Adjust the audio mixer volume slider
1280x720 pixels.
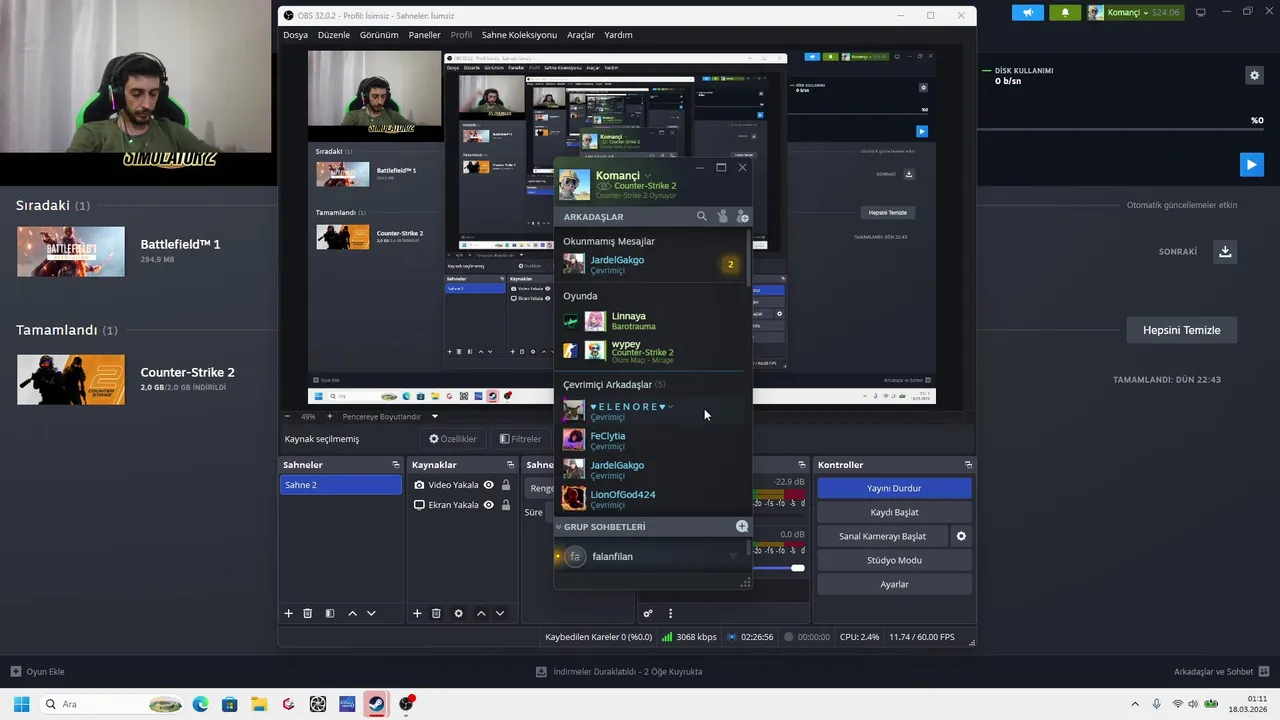click(798, 568)
